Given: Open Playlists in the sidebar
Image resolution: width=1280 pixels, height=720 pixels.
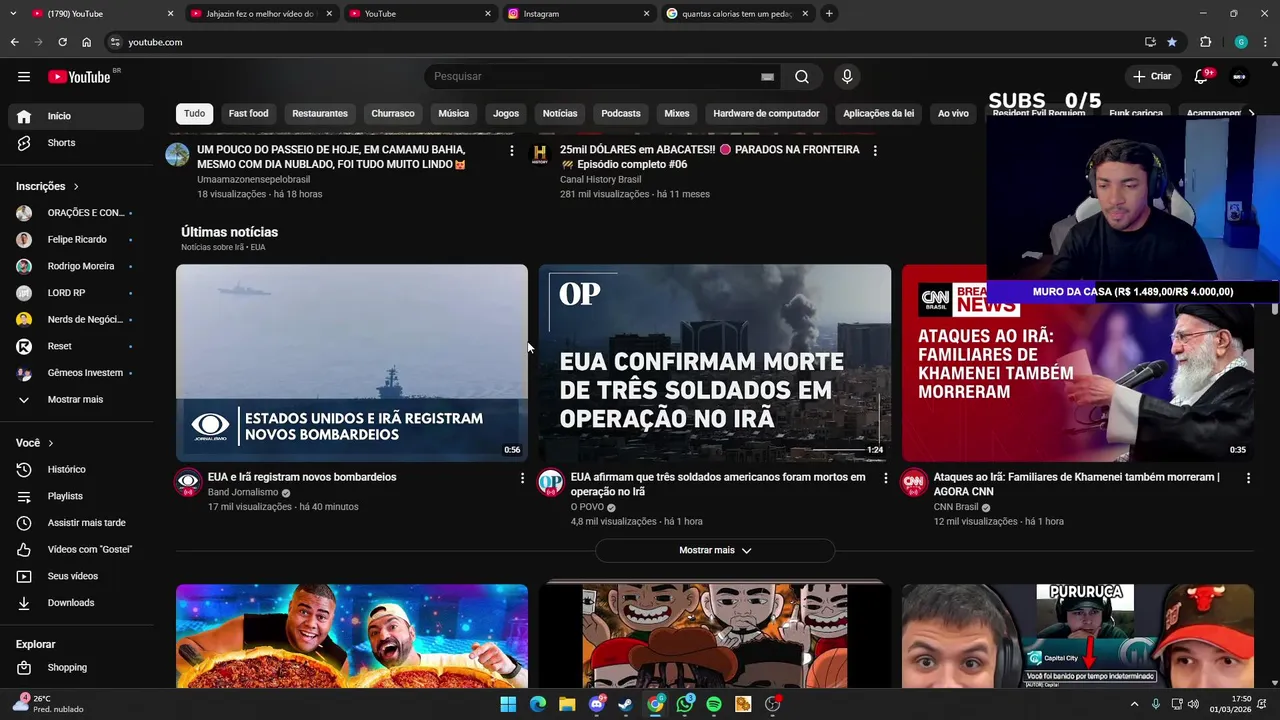Looking at the screenshot, I should click(76, 496).
